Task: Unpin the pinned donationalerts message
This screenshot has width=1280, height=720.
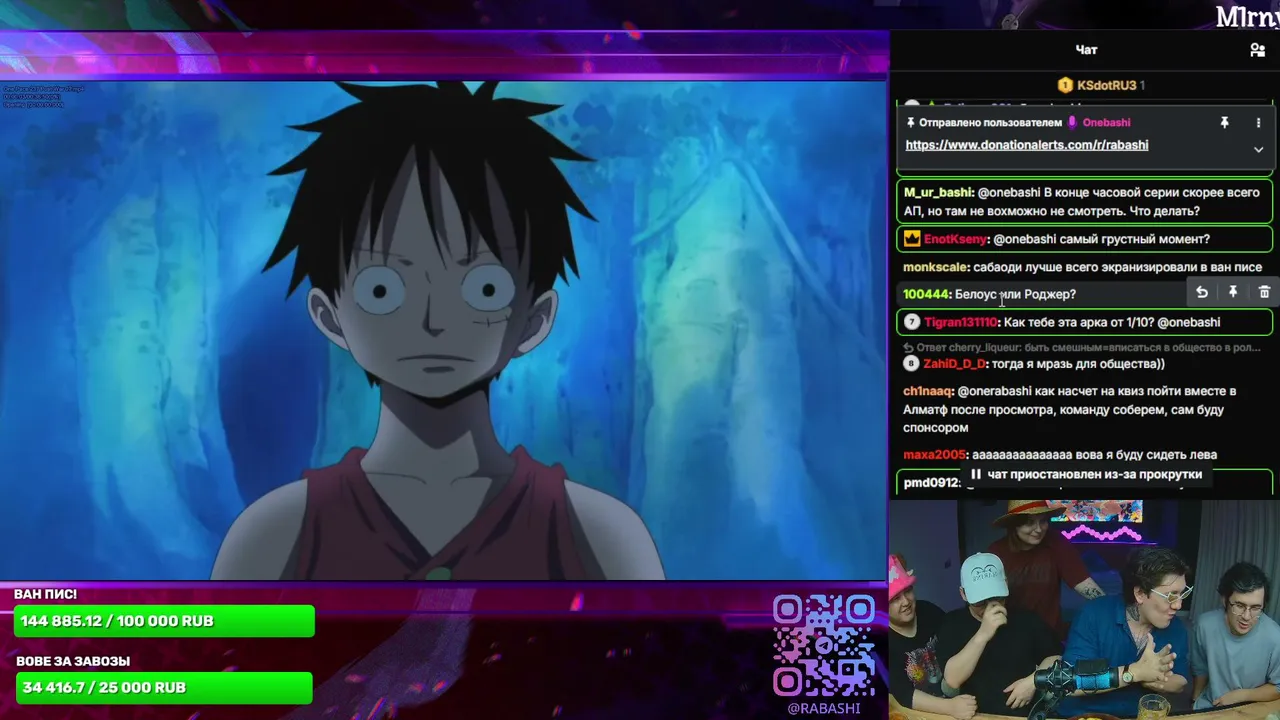Action: 1224,122
